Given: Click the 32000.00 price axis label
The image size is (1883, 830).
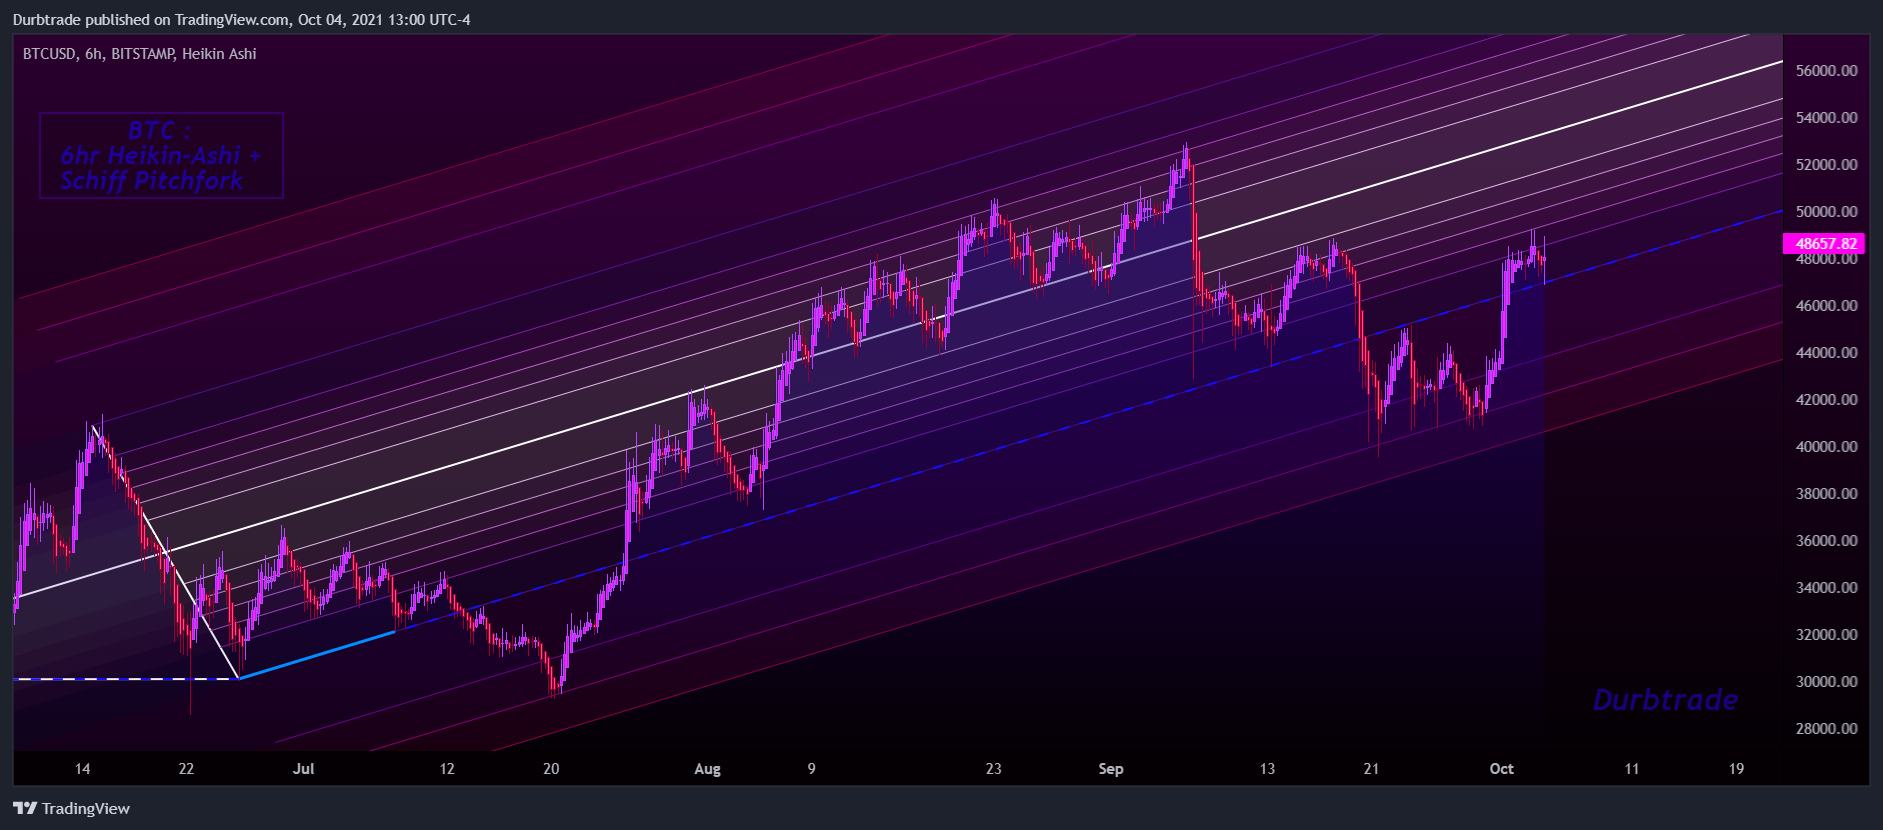Looking at the screenshot, I should [x=1826, y=635].
